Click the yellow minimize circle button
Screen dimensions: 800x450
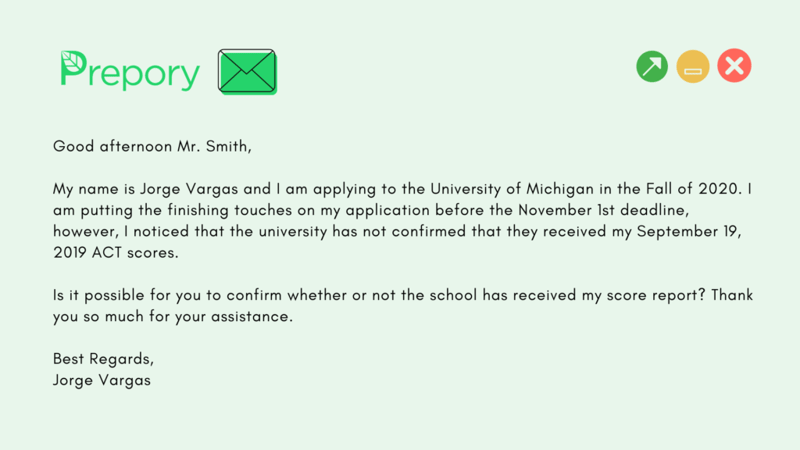point(693,67)
